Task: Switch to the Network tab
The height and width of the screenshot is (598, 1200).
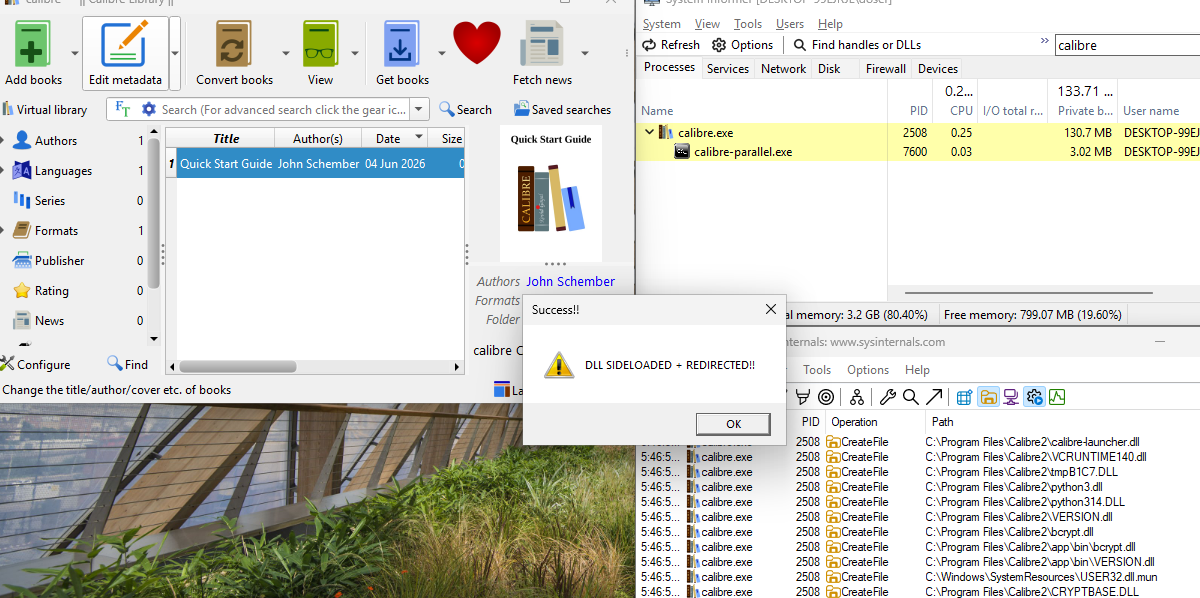Action: [x=783, y=68]
